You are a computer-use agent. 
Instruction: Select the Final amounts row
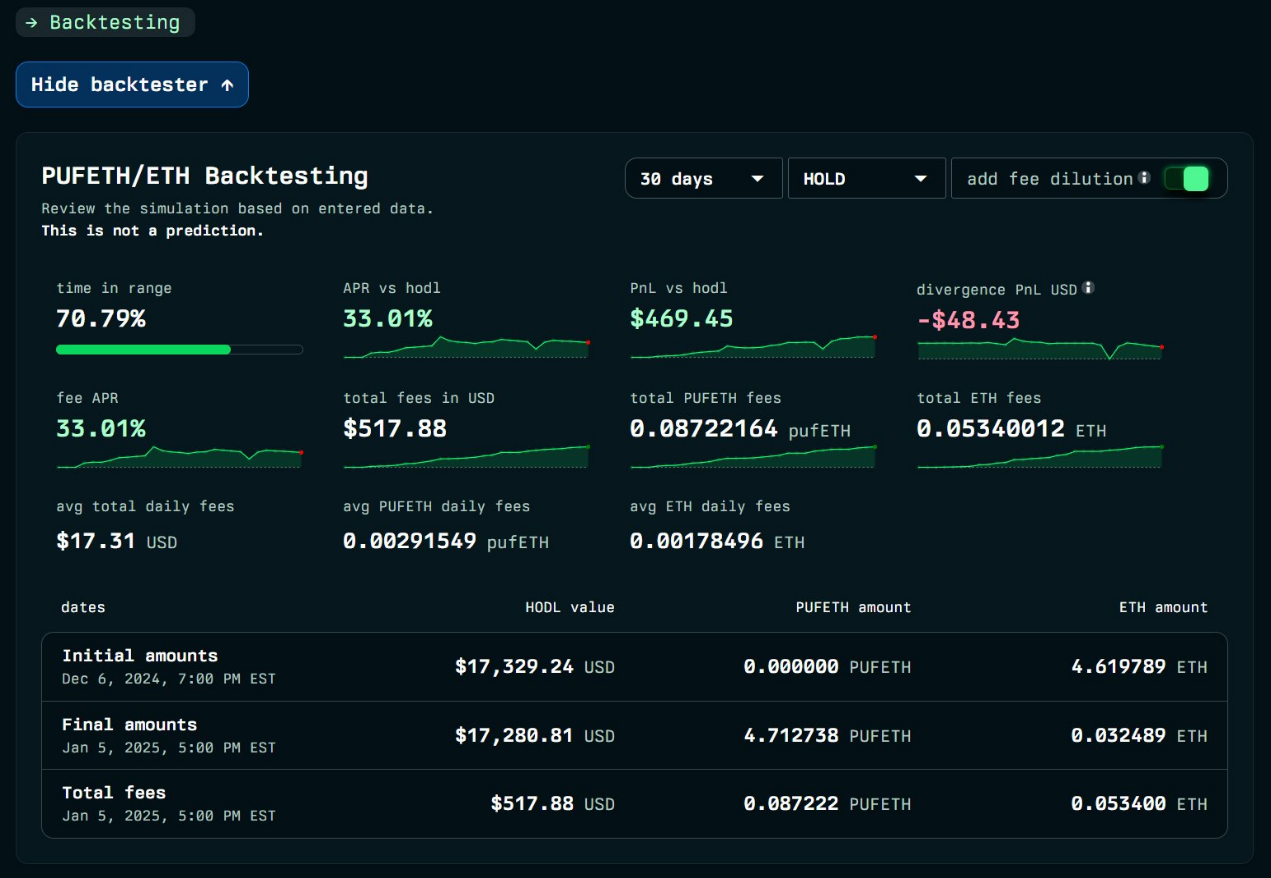[634, 735]
